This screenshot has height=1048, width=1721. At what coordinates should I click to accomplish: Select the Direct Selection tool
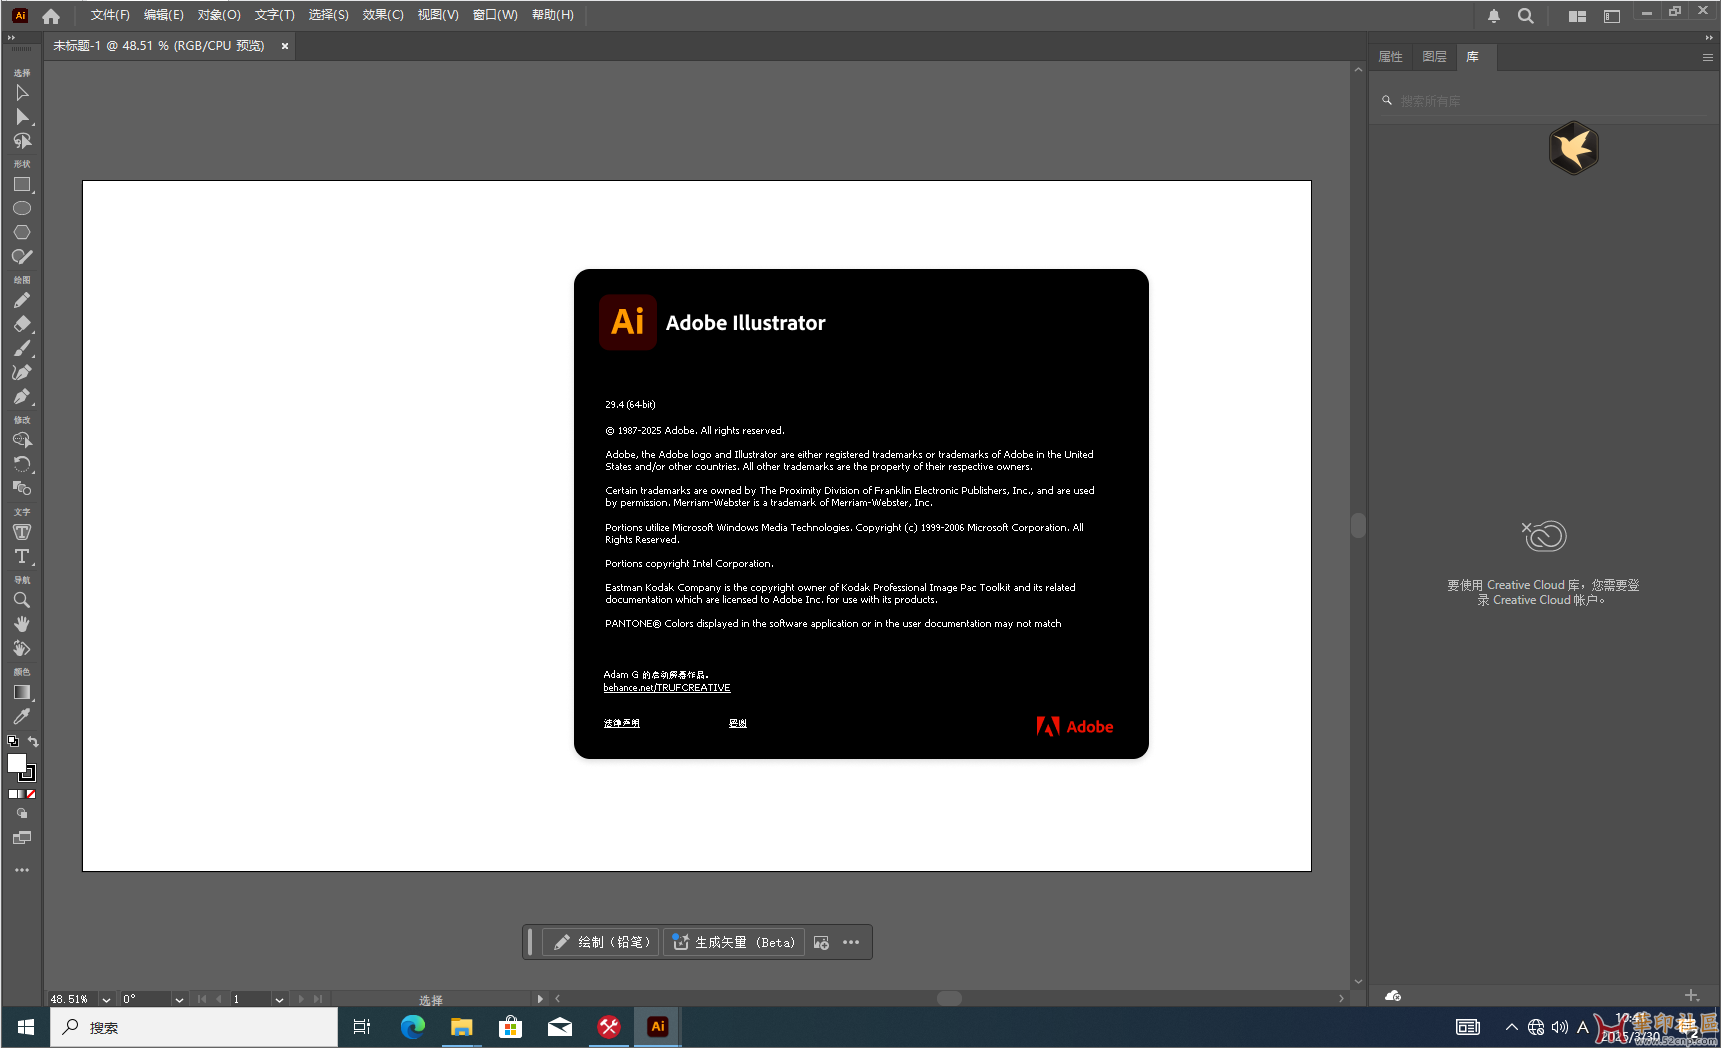pos(22,117)
